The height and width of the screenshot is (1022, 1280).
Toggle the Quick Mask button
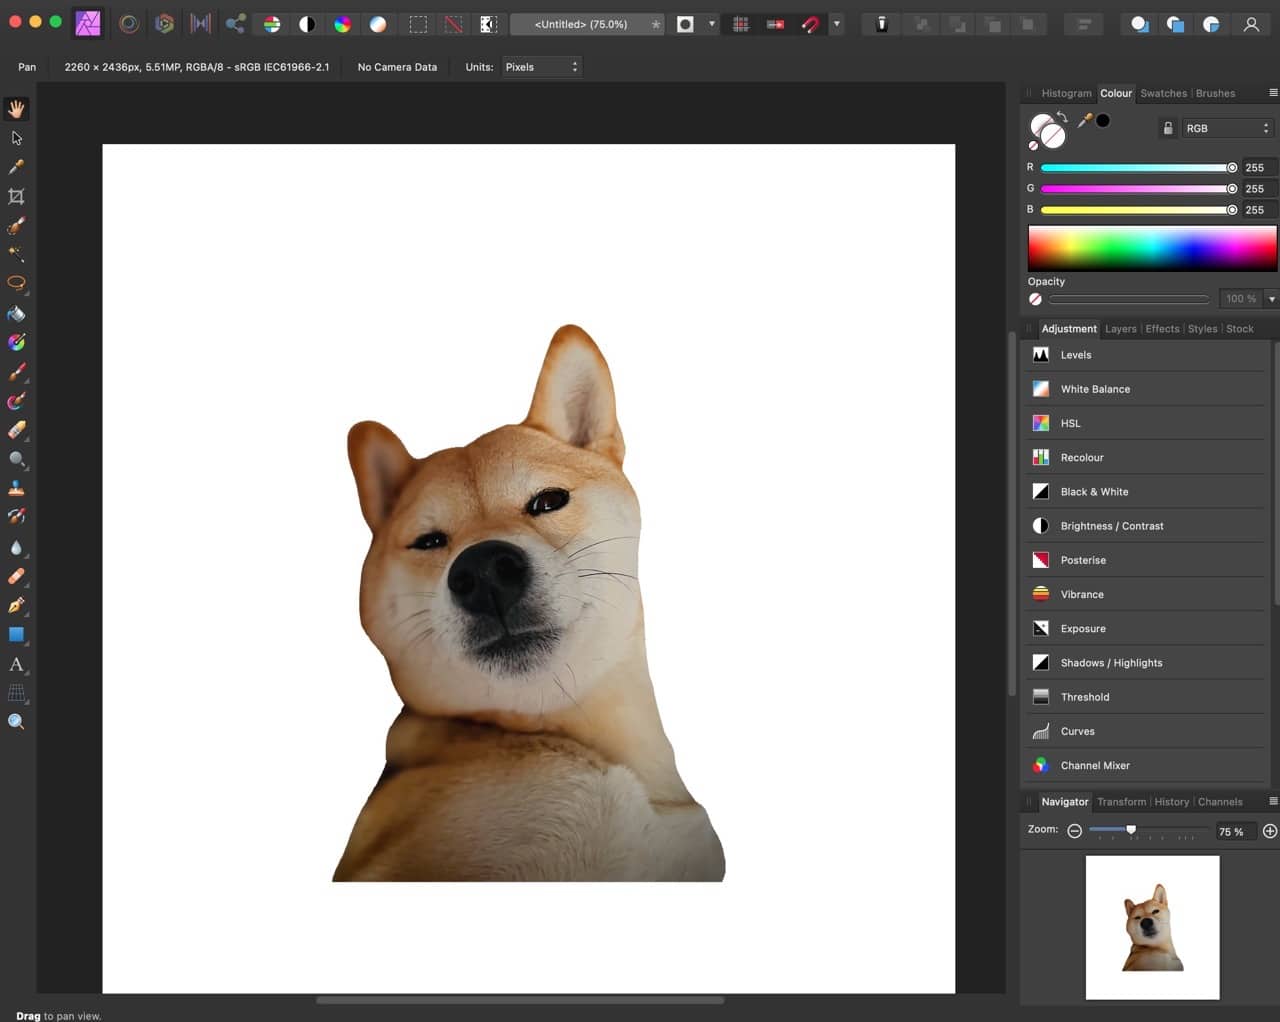pyautogui.click(x=685, y=24)
